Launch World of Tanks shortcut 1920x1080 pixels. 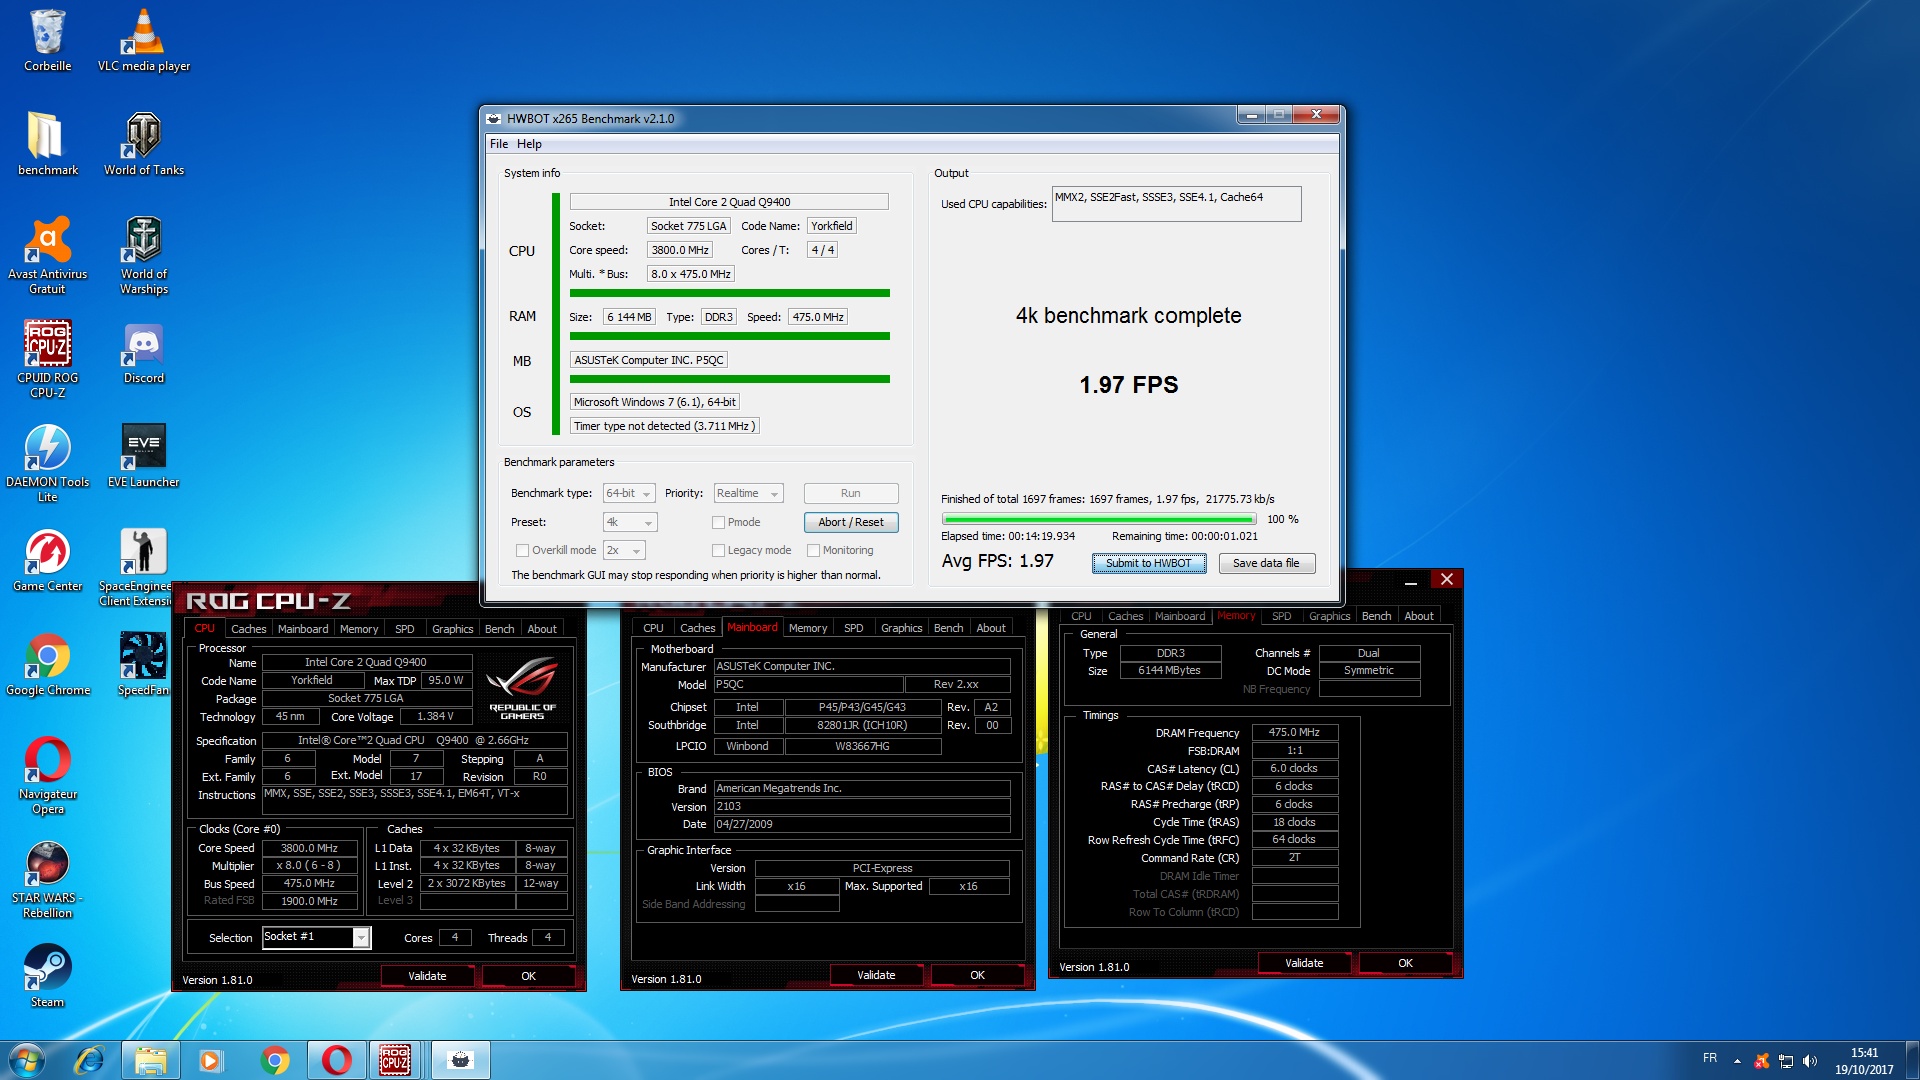click(x=144, y=144)
